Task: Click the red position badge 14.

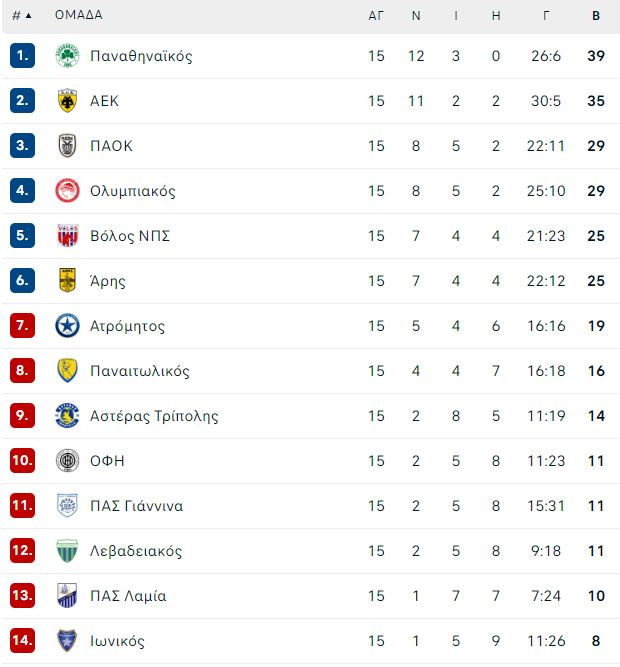Action: tap(22, 640)
